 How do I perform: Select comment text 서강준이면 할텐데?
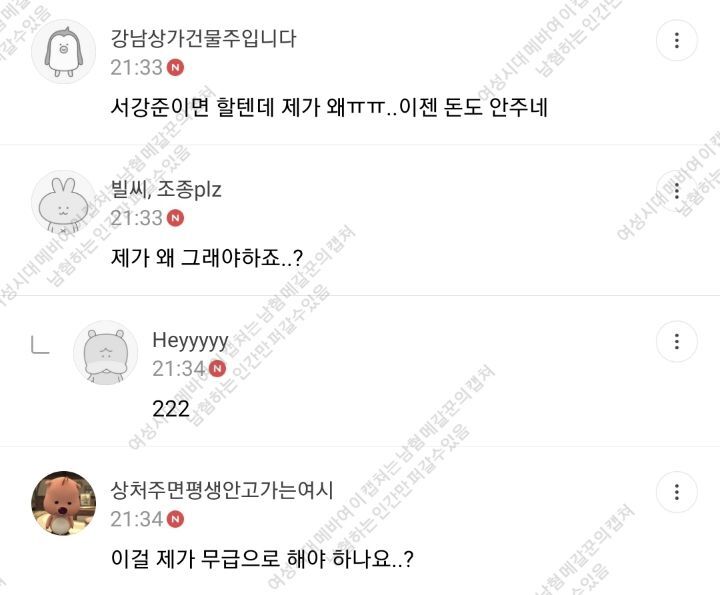[x=192, y=107]
